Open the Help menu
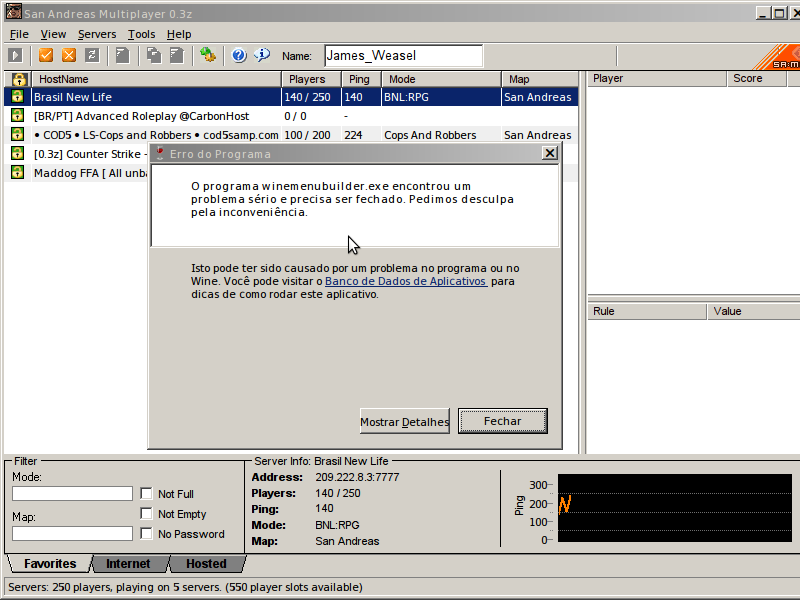The image size is (800, 600). (179, 34)
